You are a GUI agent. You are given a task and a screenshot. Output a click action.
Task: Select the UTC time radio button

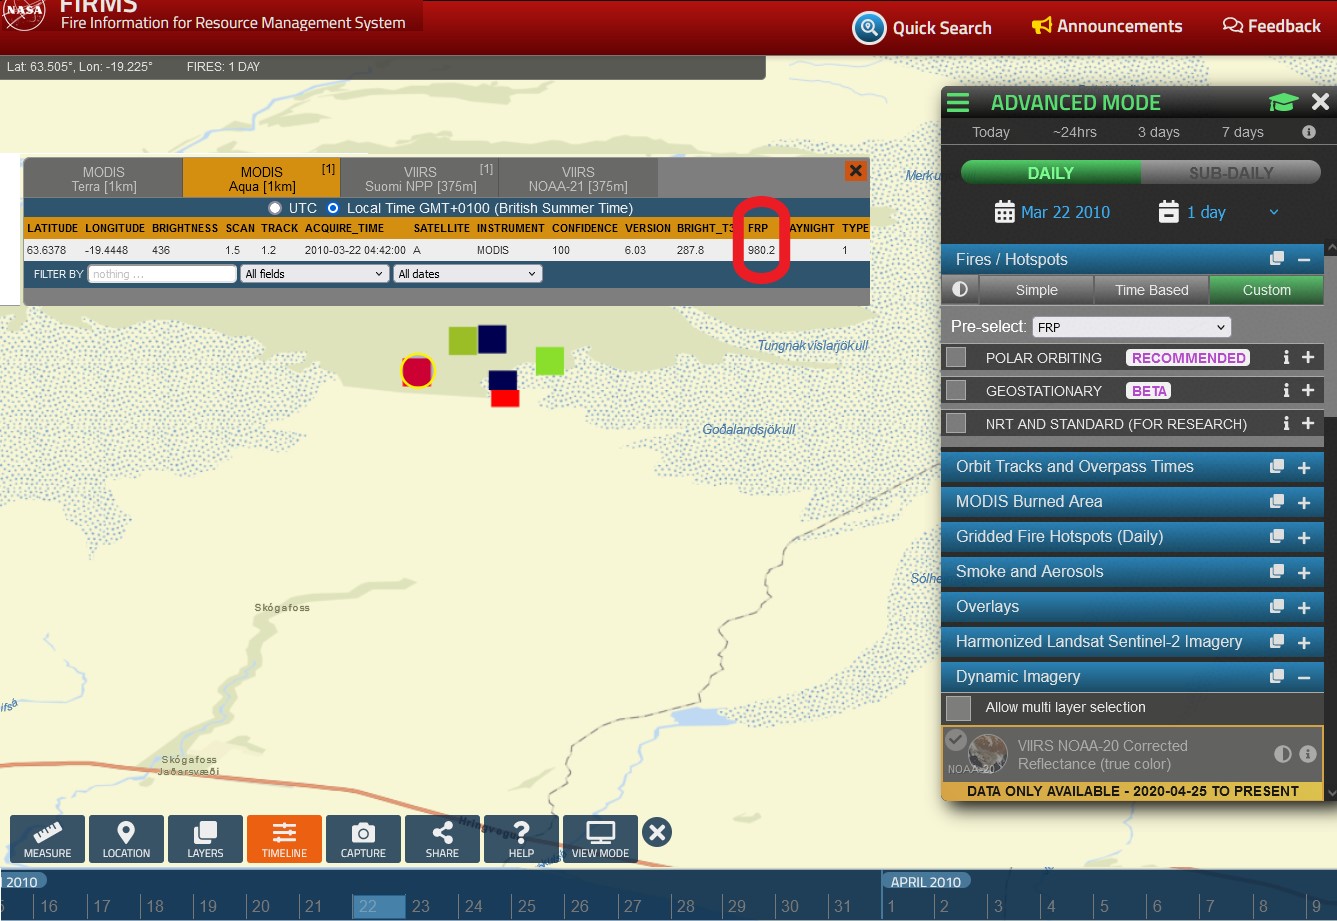(275, 208)
